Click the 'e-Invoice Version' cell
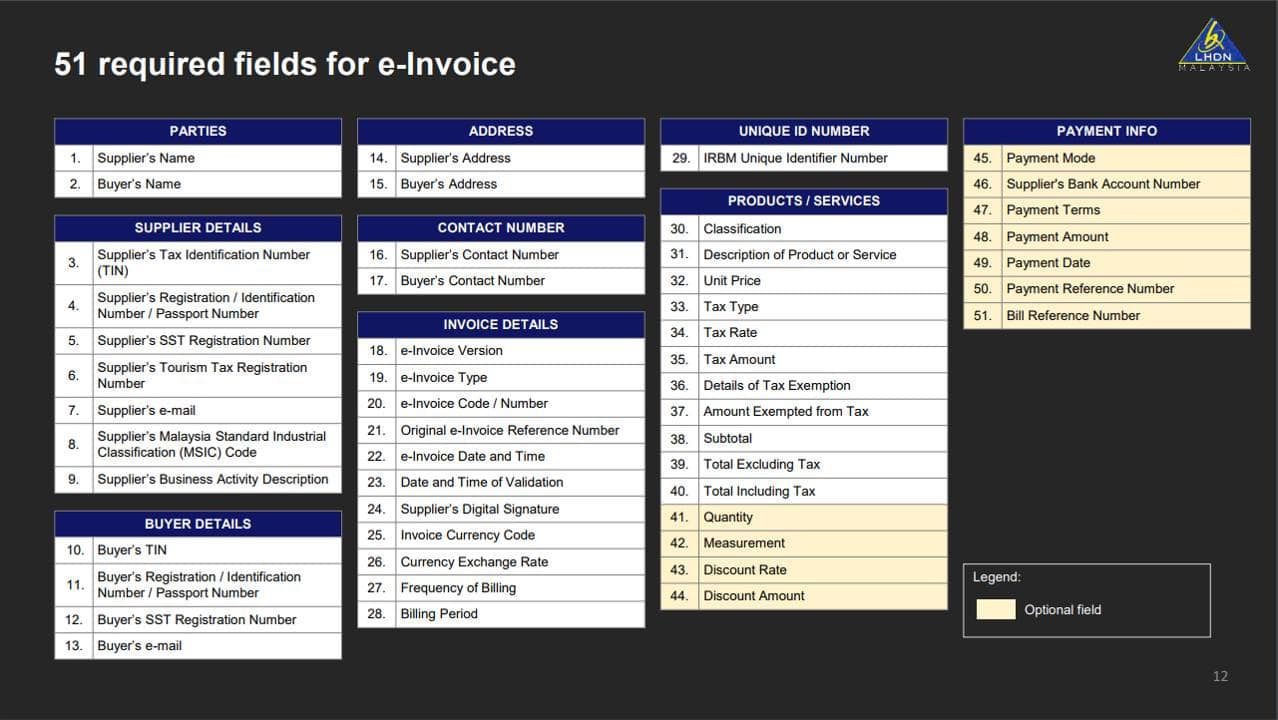 pyautogui.click(x=520, y=351)
